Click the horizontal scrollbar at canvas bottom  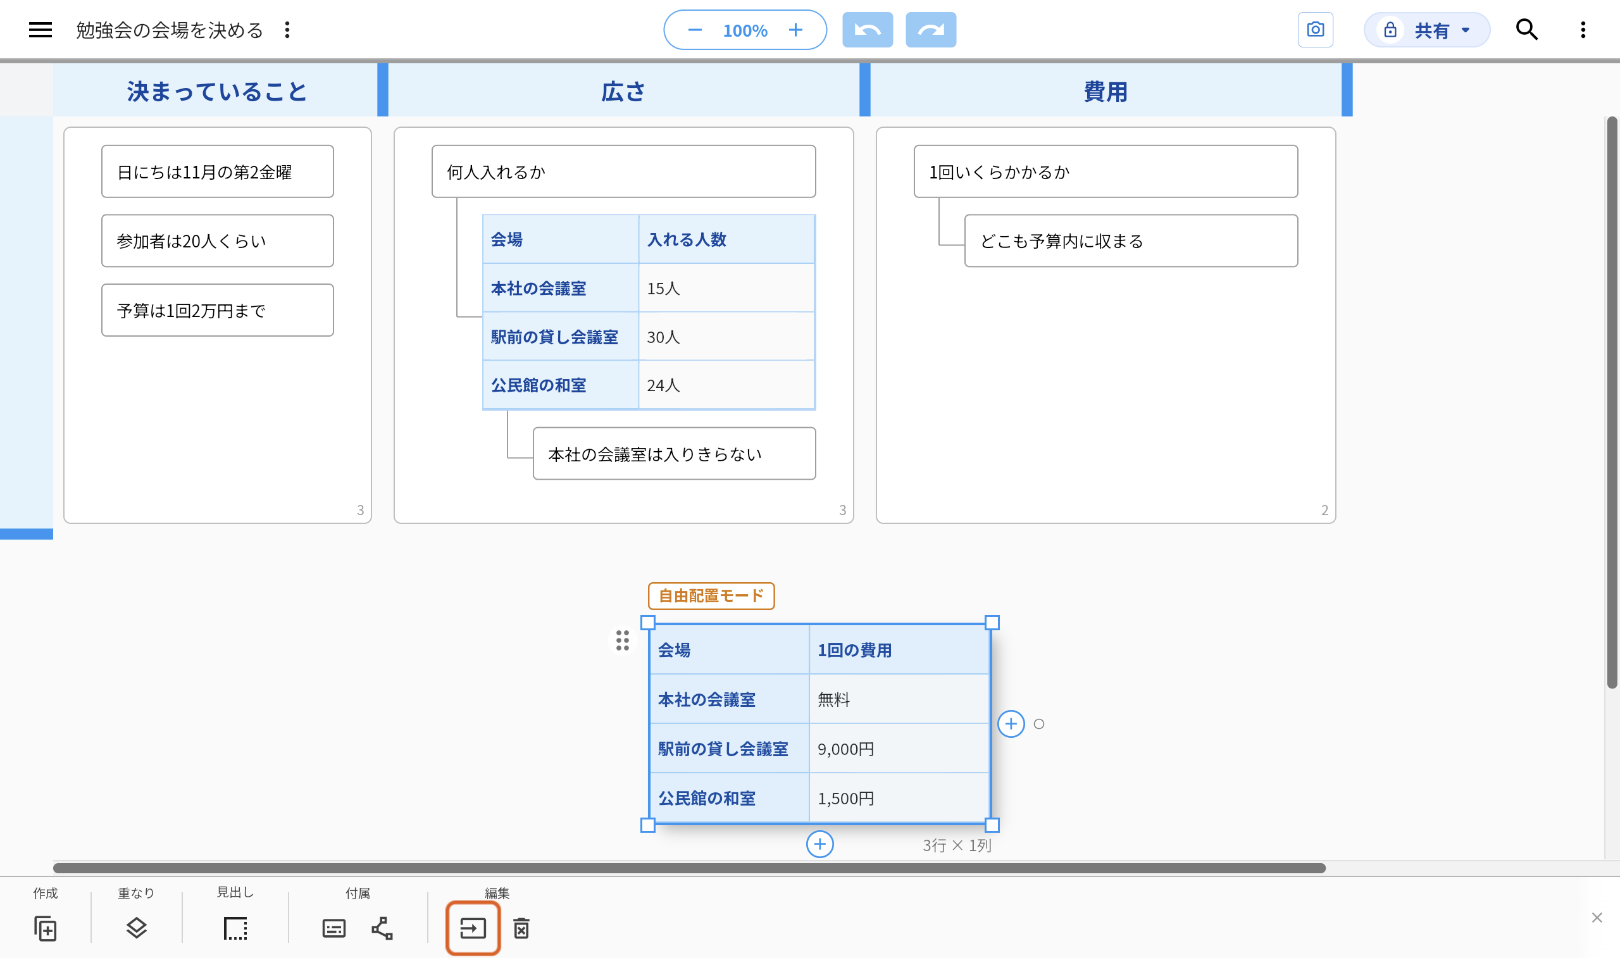(689, 868)
